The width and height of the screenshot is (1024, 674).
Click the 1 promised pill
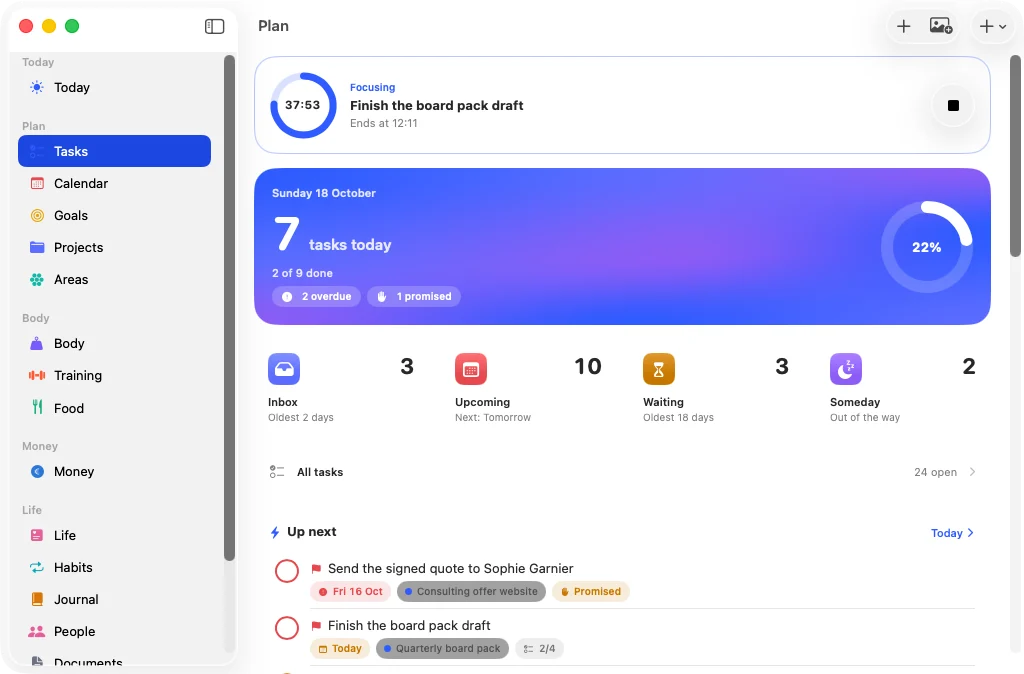[414, 297]
